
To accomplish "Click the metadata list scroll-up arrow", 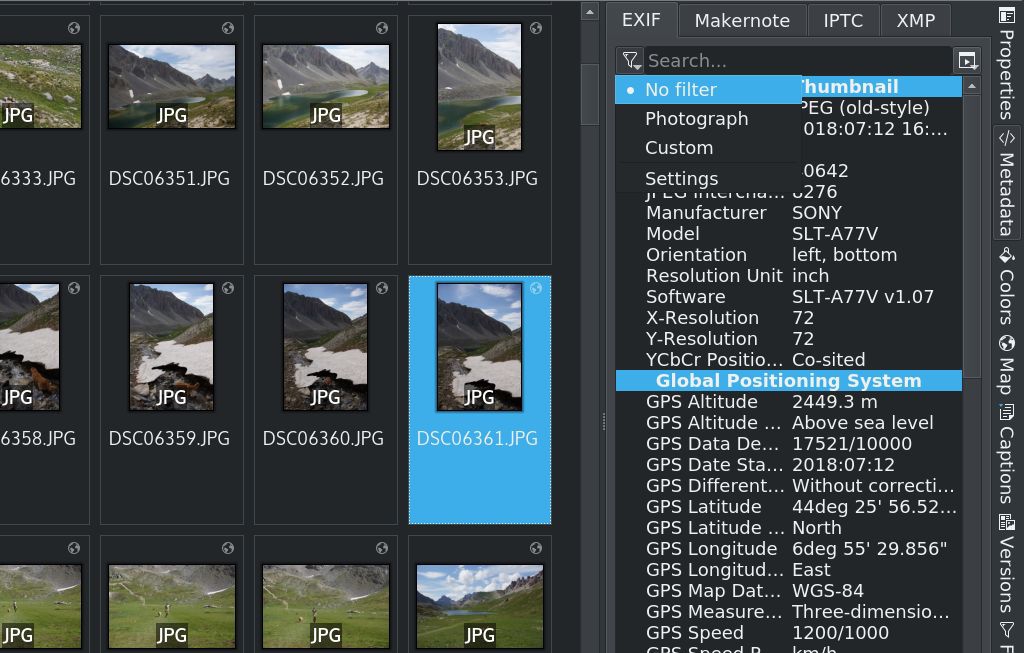I will pos(972,86).
